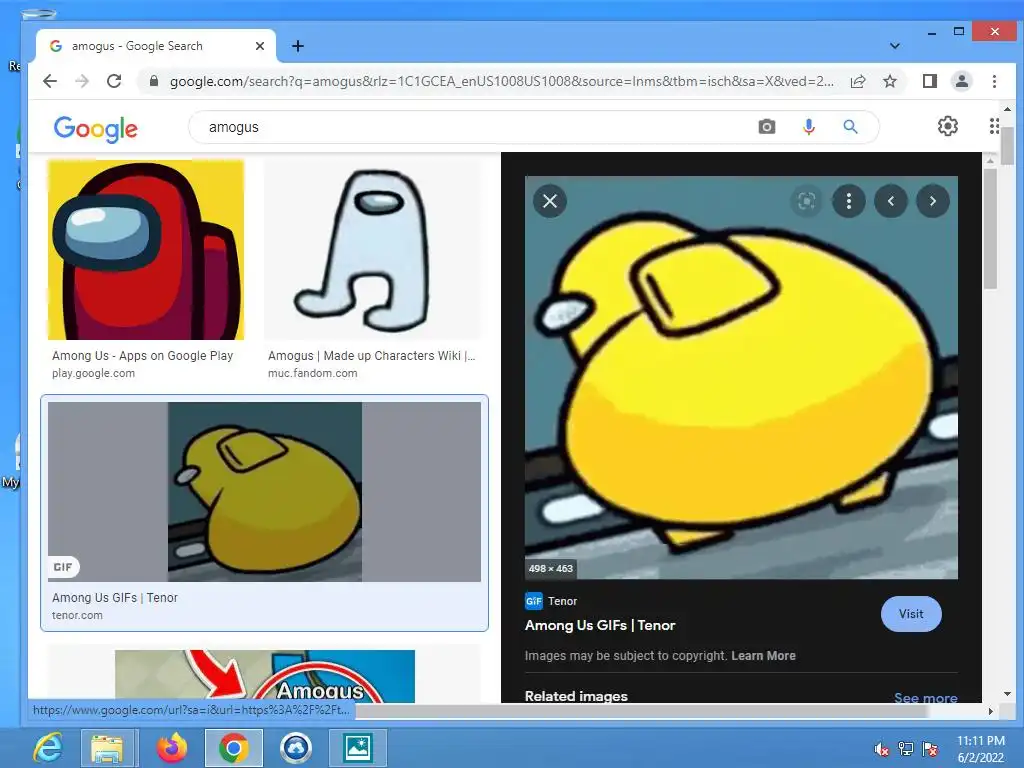Screen dimensions: 1024x768
Task: Click the blue magnifier search button
Action: point(850,127)
